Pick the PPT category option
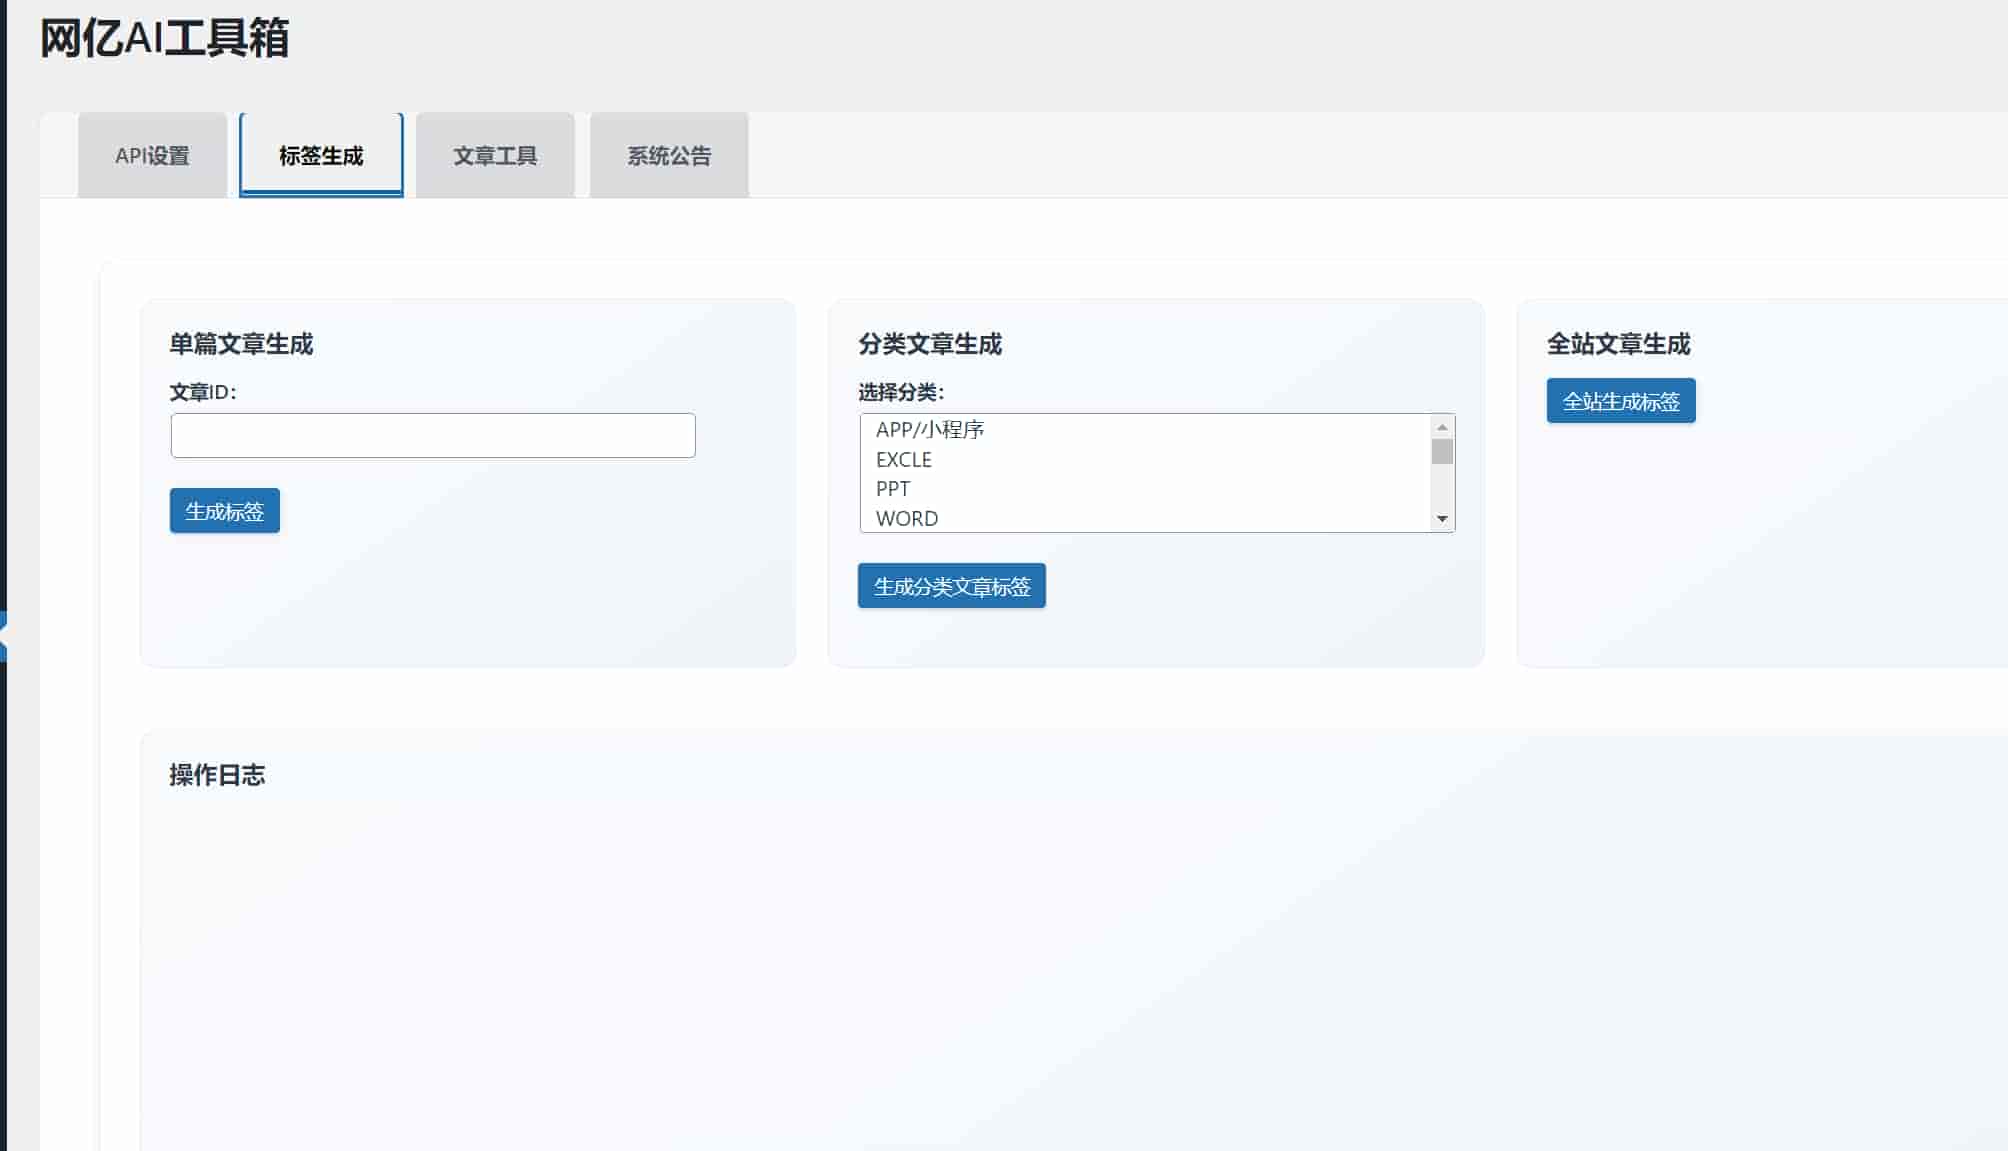Screen dimensions: 2008x1151 point(892,489)
